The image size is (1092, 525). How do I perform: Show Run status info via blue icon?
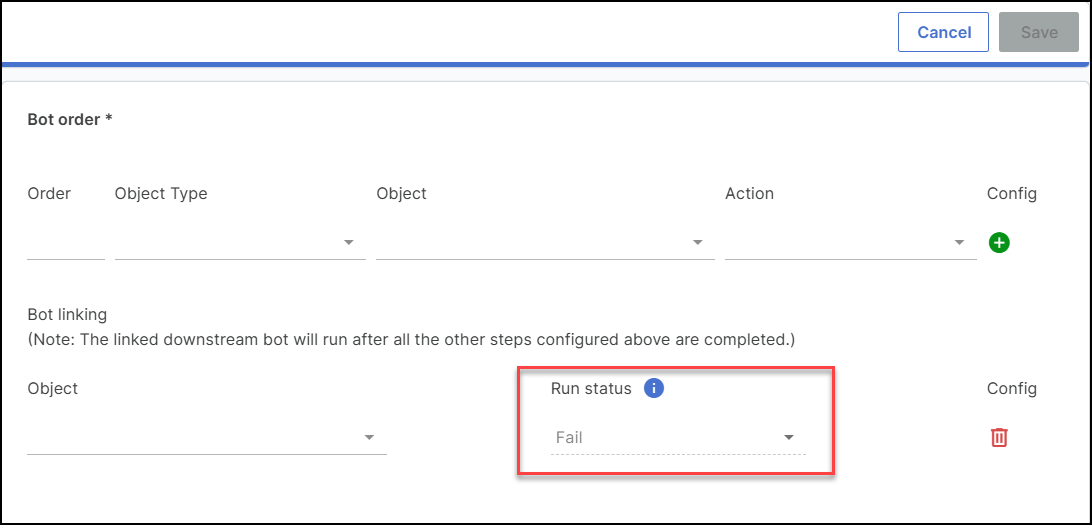[653, 389]
